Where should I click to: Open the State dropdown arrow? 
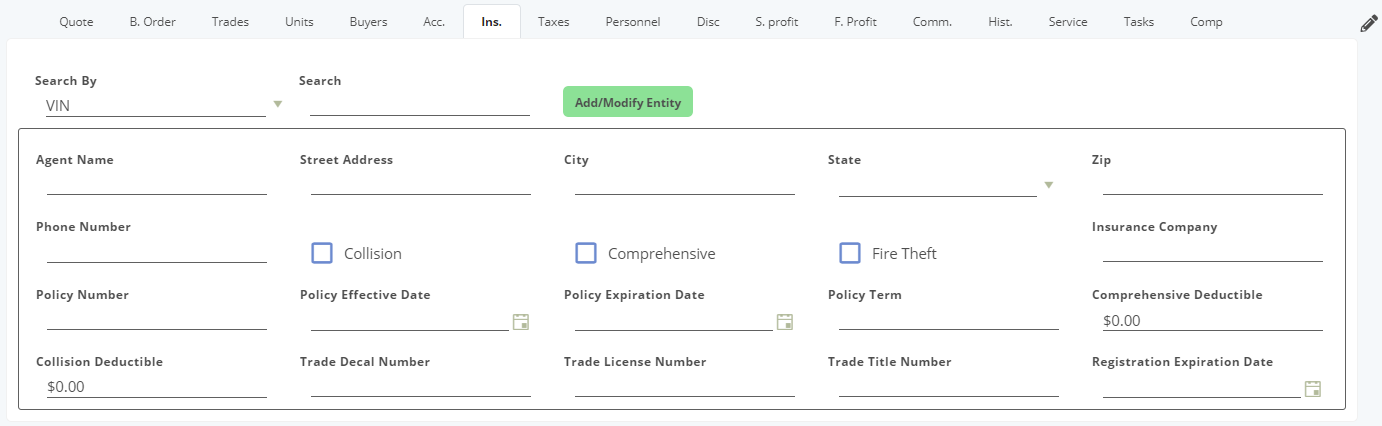click(1049, 185)
